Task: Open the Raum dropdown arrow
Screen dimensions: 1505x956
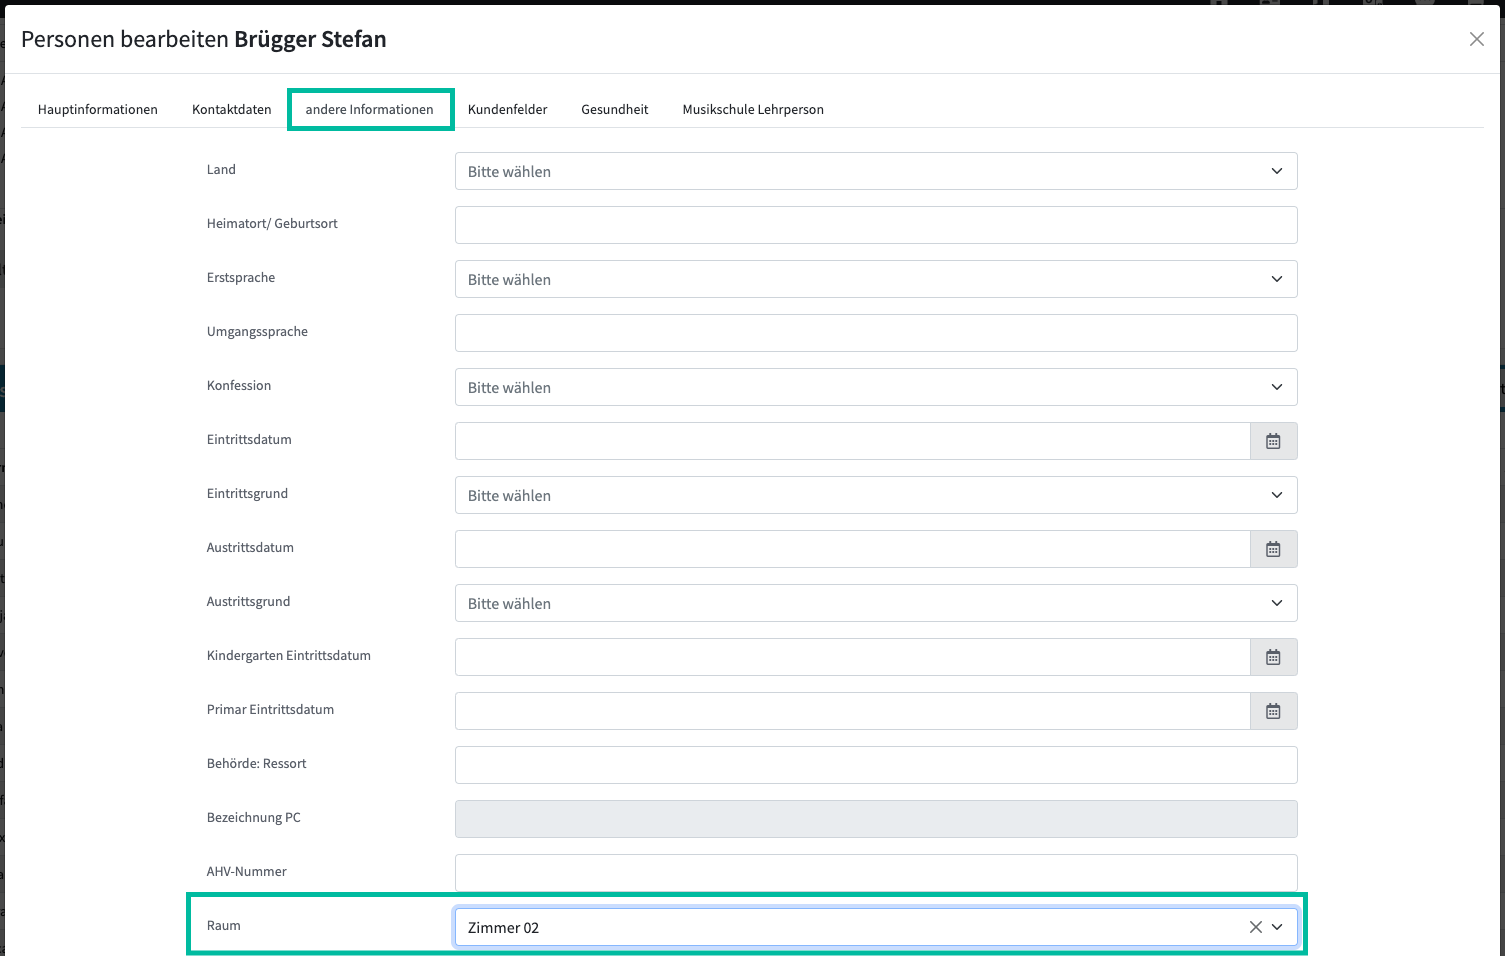Action: tap(1277, 927)
